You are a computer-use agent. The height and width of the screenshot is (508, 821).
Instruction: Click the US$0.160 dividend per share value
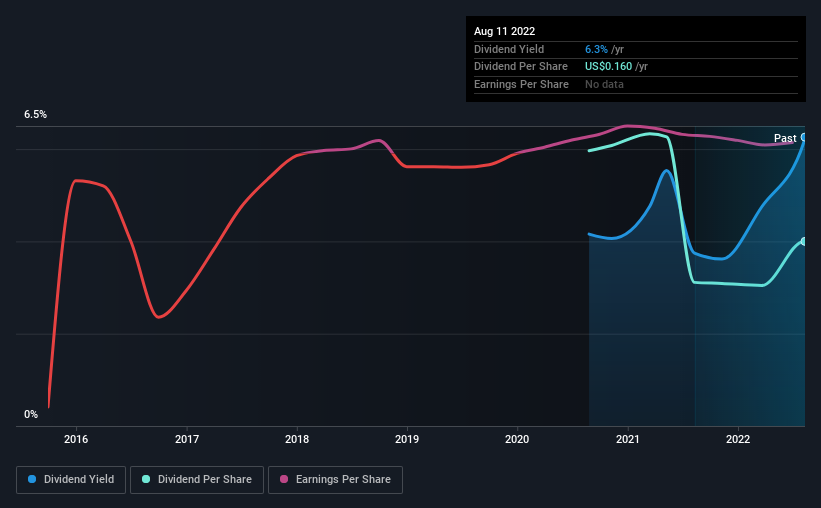608,67
